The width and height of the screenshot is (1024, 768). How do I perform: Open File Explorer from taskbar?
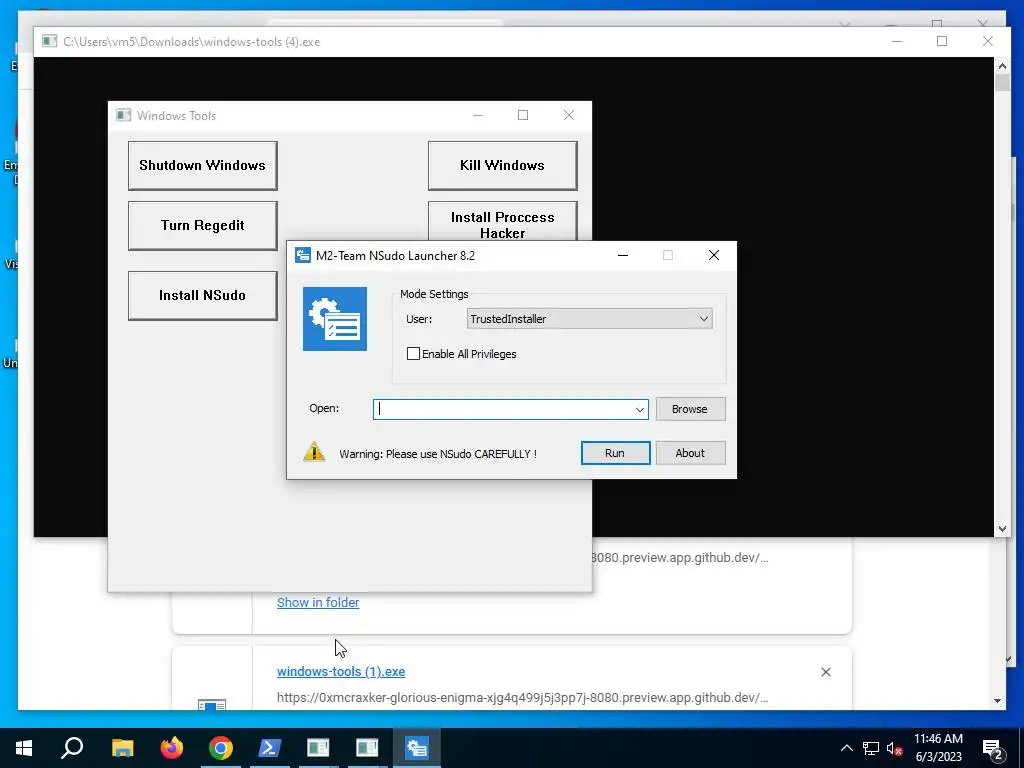click(122, 748)
